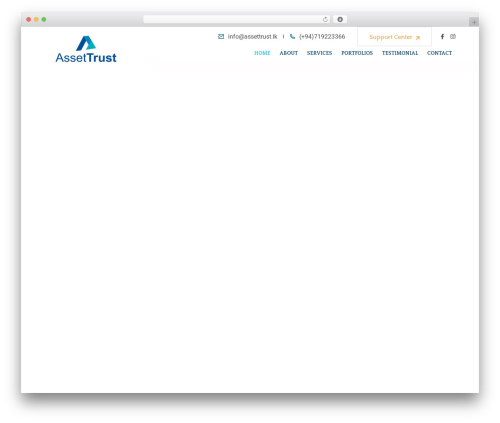Go to the HOME menu item
The height and width of the screenshot is (423, 500).
pos(262,53)
